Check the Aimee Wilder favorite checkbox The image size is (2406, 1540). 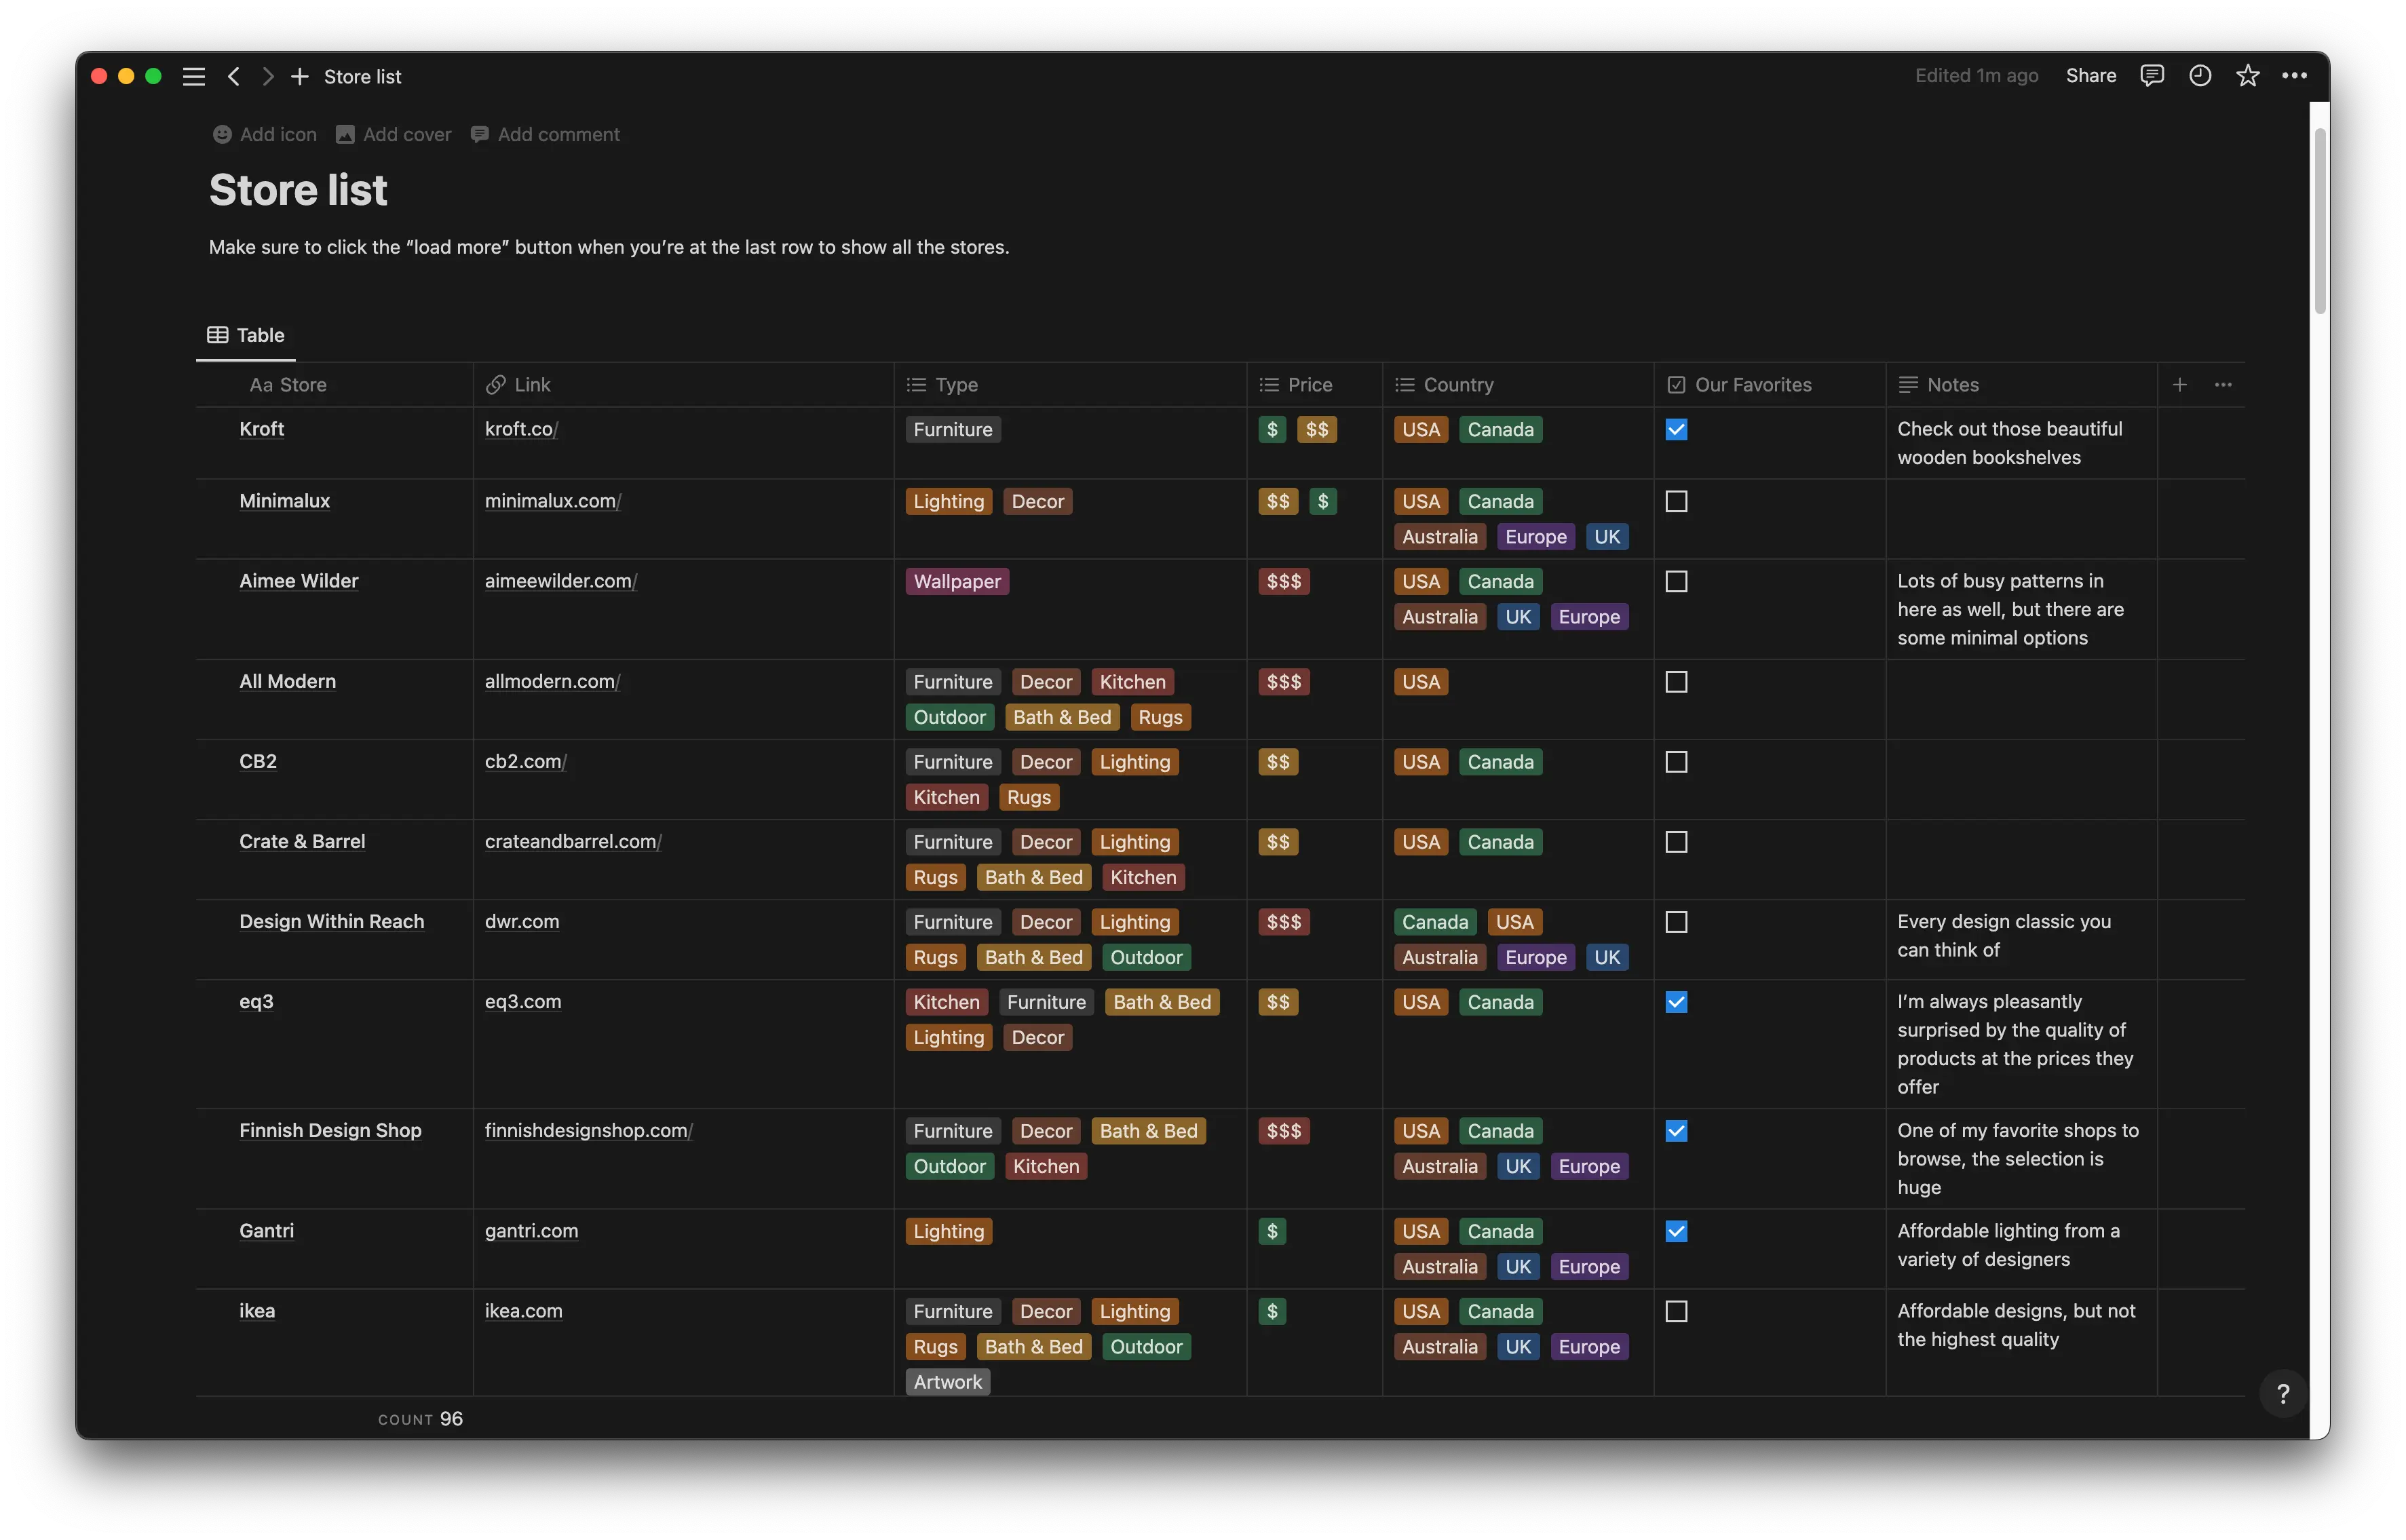tap(1677, 582)
